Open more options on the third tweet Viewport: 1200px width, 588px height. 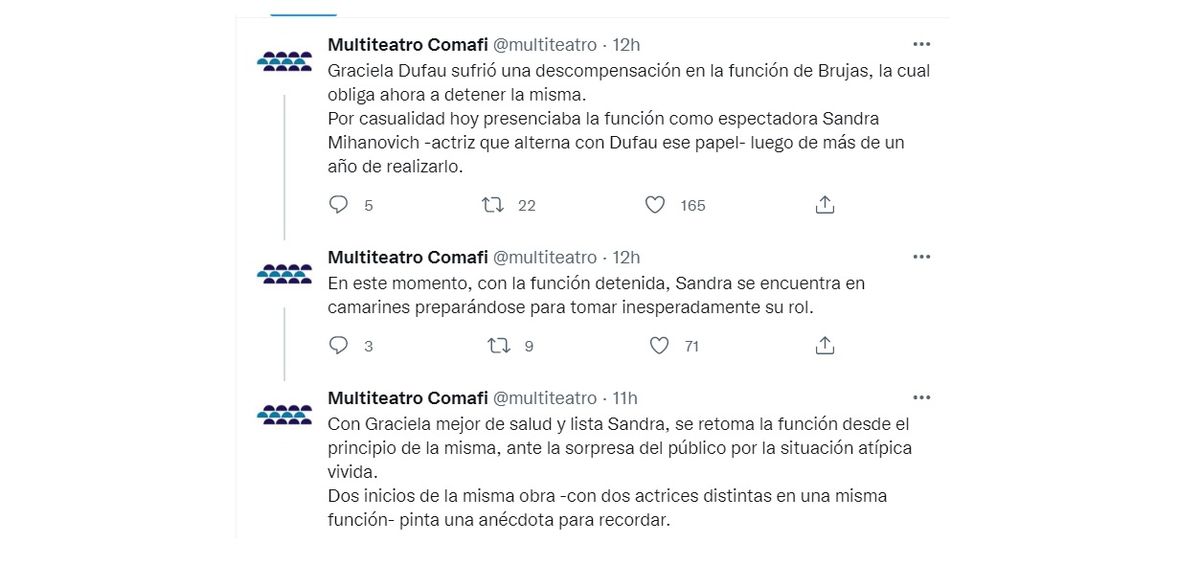tap(921, 398)
